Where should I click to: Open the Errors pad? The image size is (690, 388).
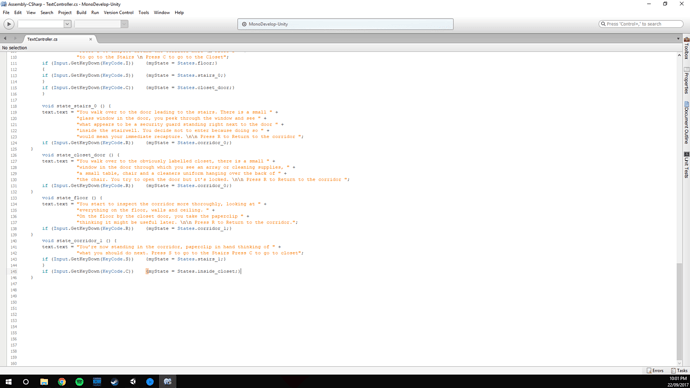tap(655, 371)
